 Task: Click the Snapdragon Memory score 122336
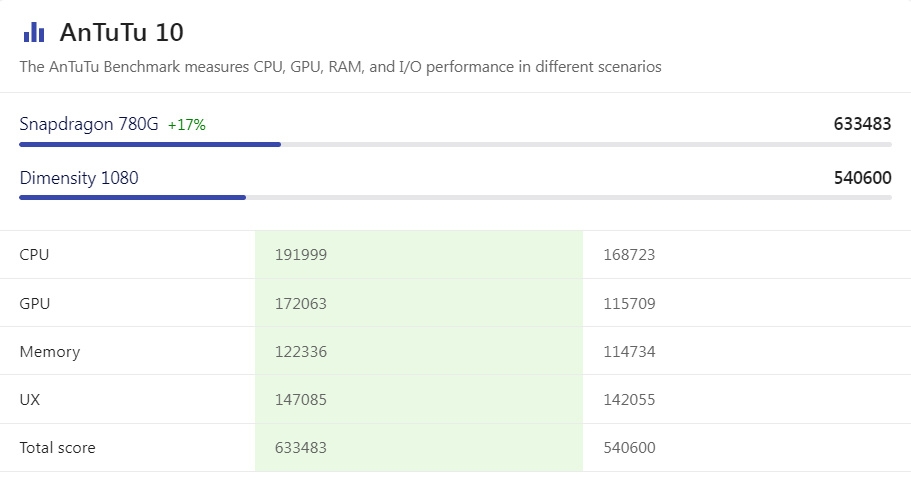[301, 352]
